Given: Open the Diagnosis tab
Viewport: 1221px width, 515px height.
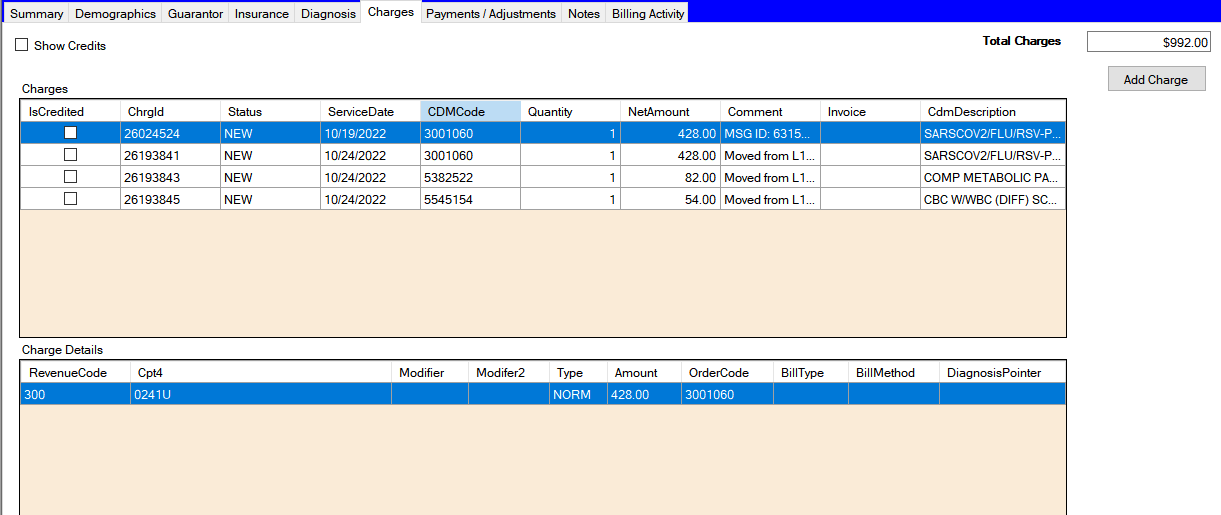Looking at the screenshot, I should tap(328, 14).
